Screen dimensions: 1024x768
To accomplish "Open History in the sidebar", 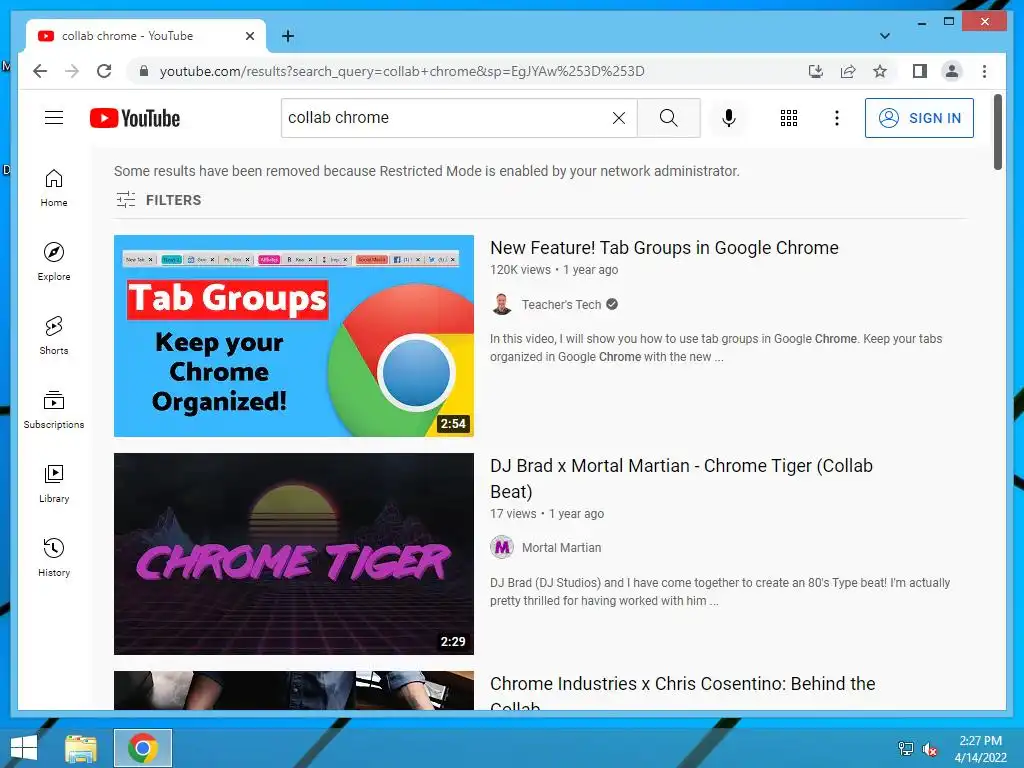I will tap(54, 558).
